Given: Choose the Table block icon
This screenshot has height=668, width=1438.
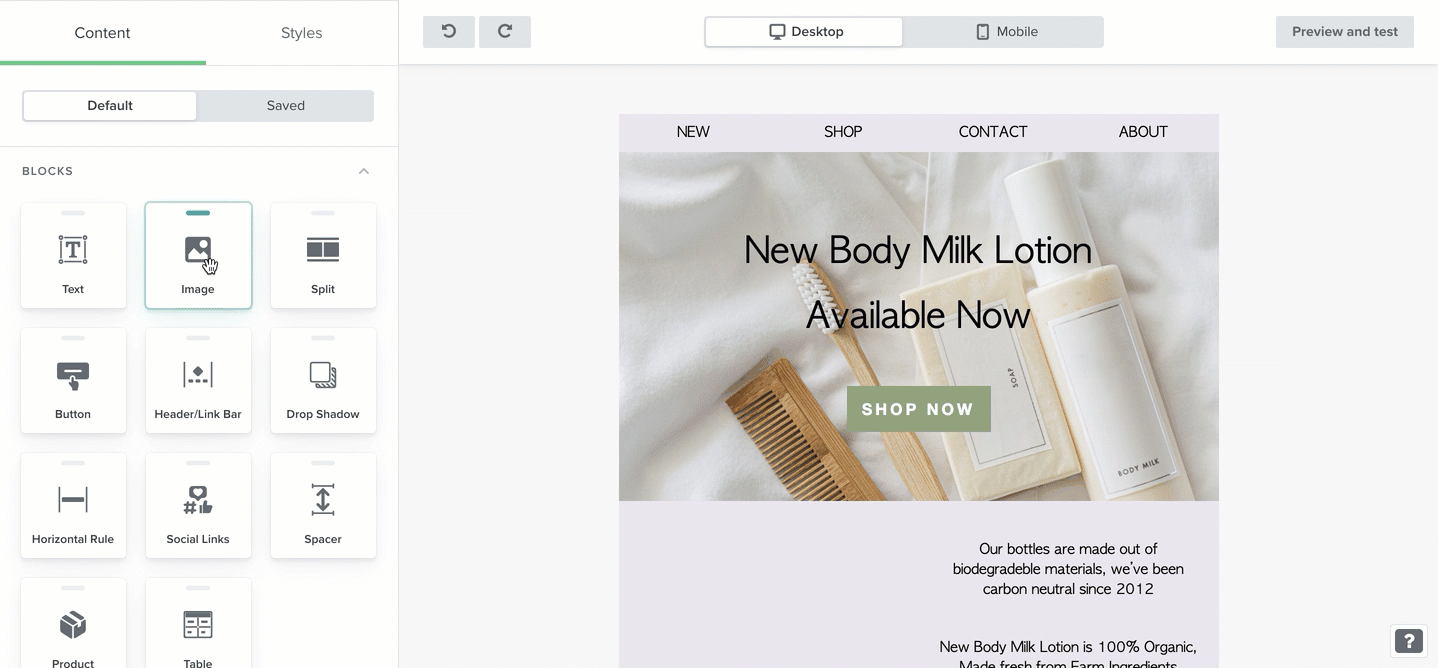Looking at the screenshot, I should [x=198, y=625].
